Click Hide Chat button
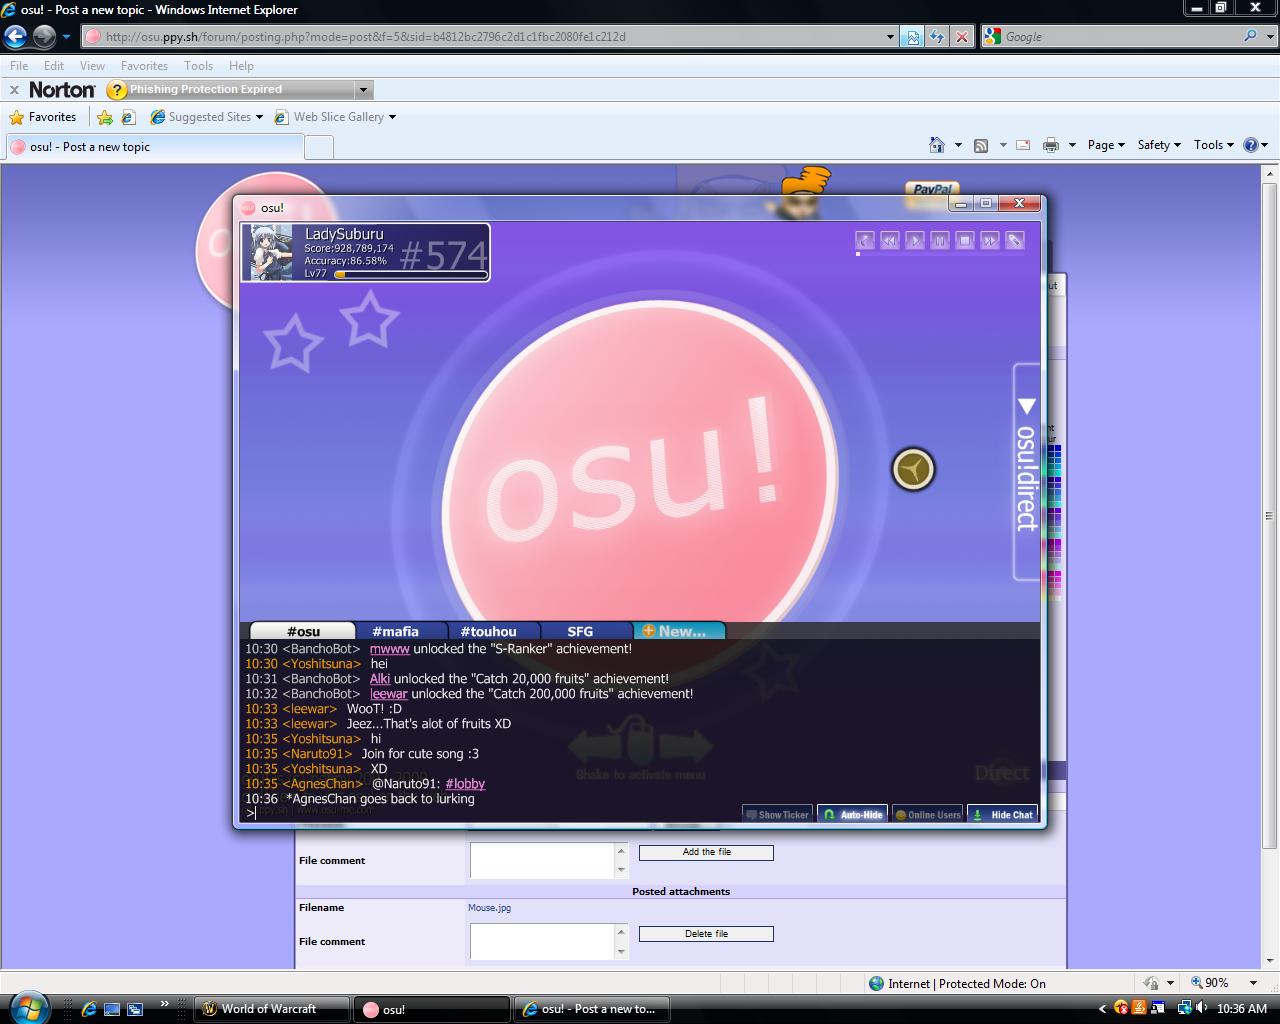The image size is (1280, 1024). 1003,814
